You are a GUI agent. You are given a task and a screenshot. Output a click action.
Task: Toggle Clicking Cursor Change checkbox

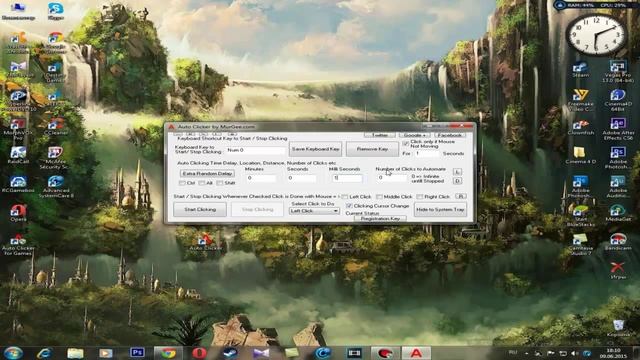(x=349, y=206)
